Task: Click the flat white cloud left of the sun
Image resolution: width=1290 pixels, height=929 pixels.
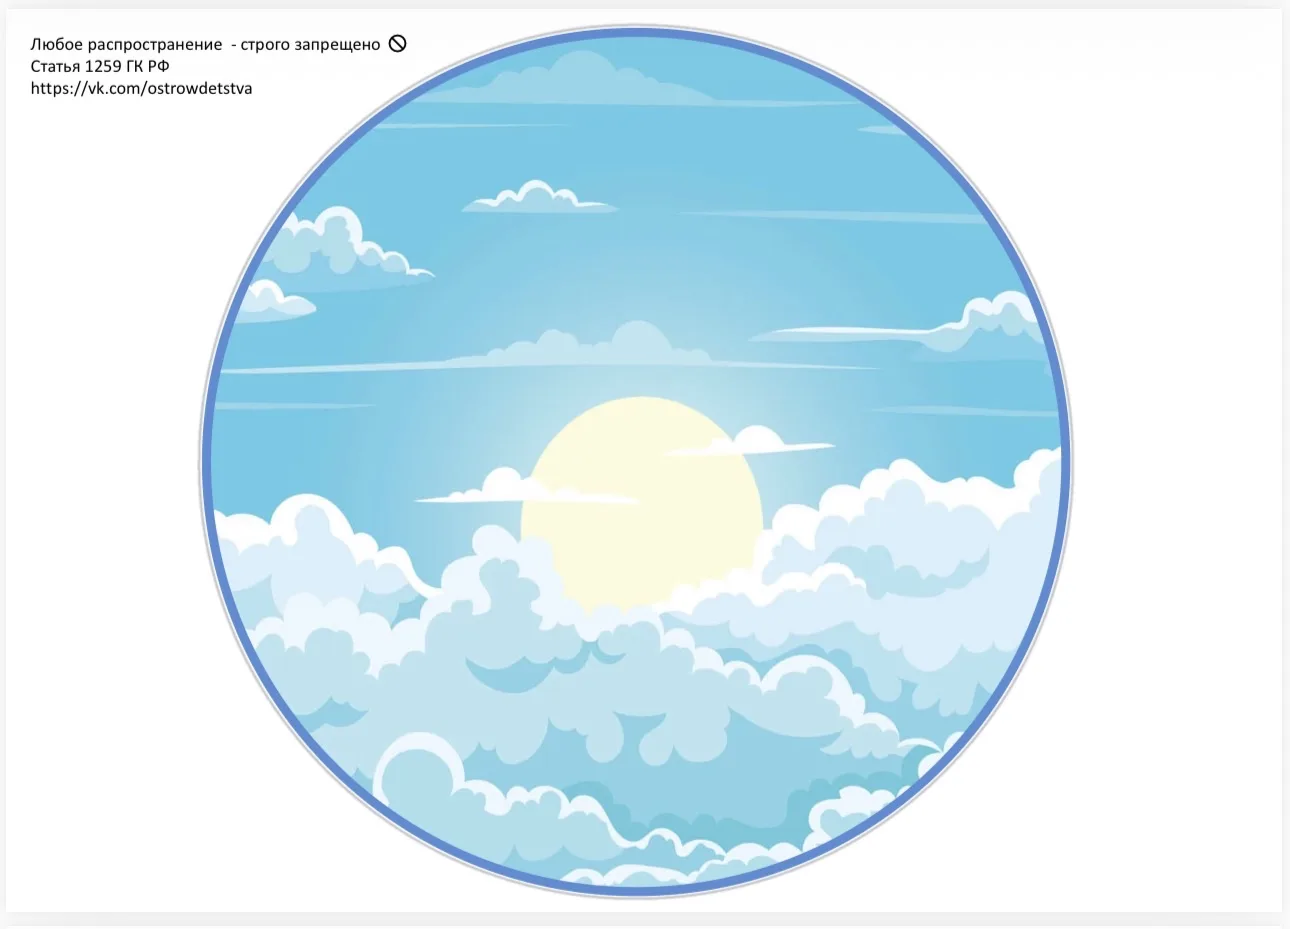Action: pos(525,489)
